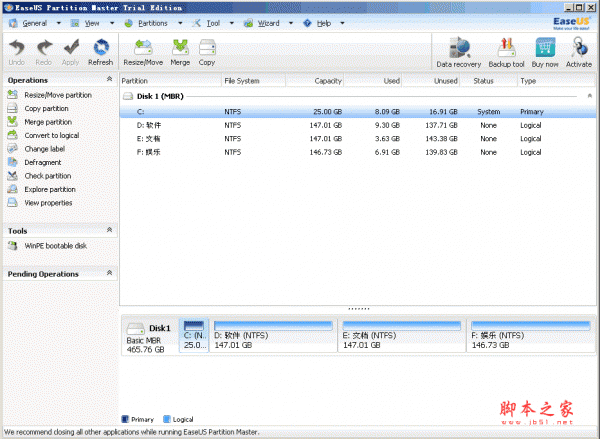Open the Partitions menu
The width and height of the screenshot is (600, 439).
click(153, 23)
